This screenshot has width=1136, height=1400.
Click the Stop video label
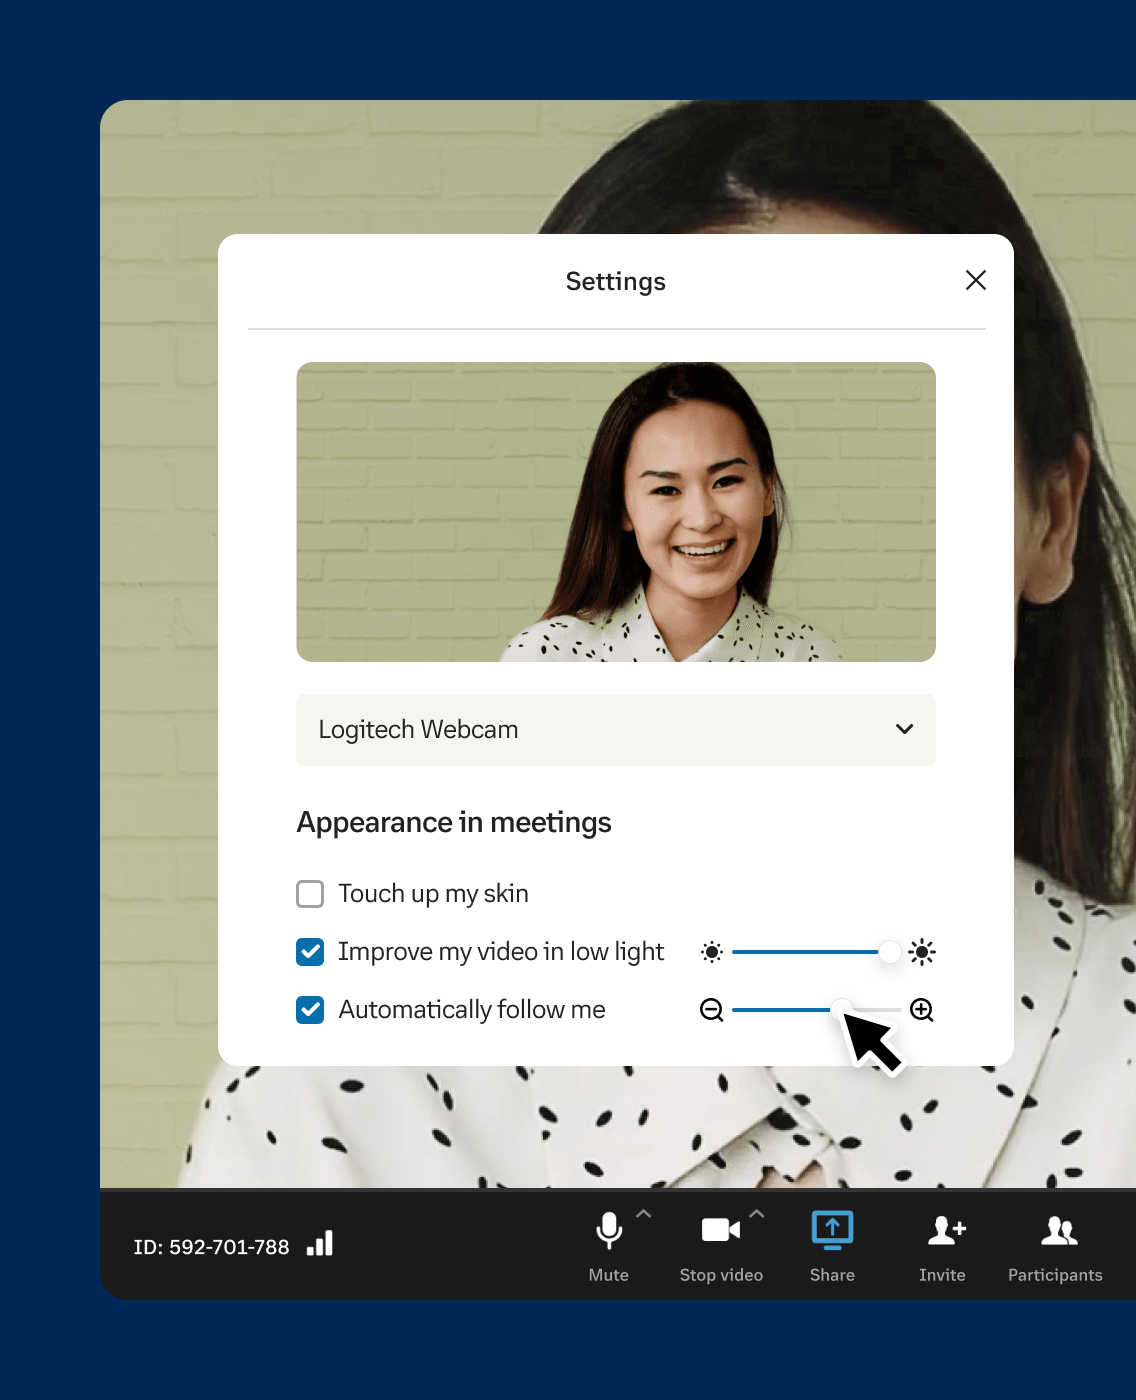(721, 1274)
